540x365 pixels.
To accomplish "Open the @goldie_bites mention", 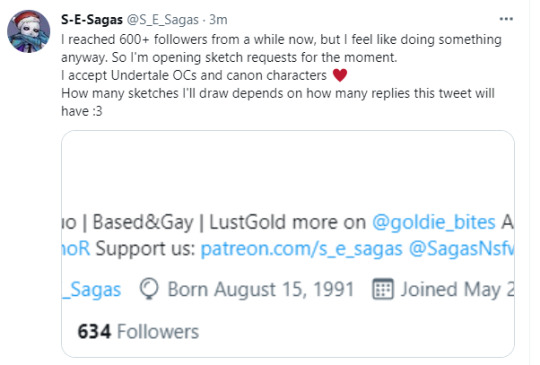I will click(x=434, y=222).
